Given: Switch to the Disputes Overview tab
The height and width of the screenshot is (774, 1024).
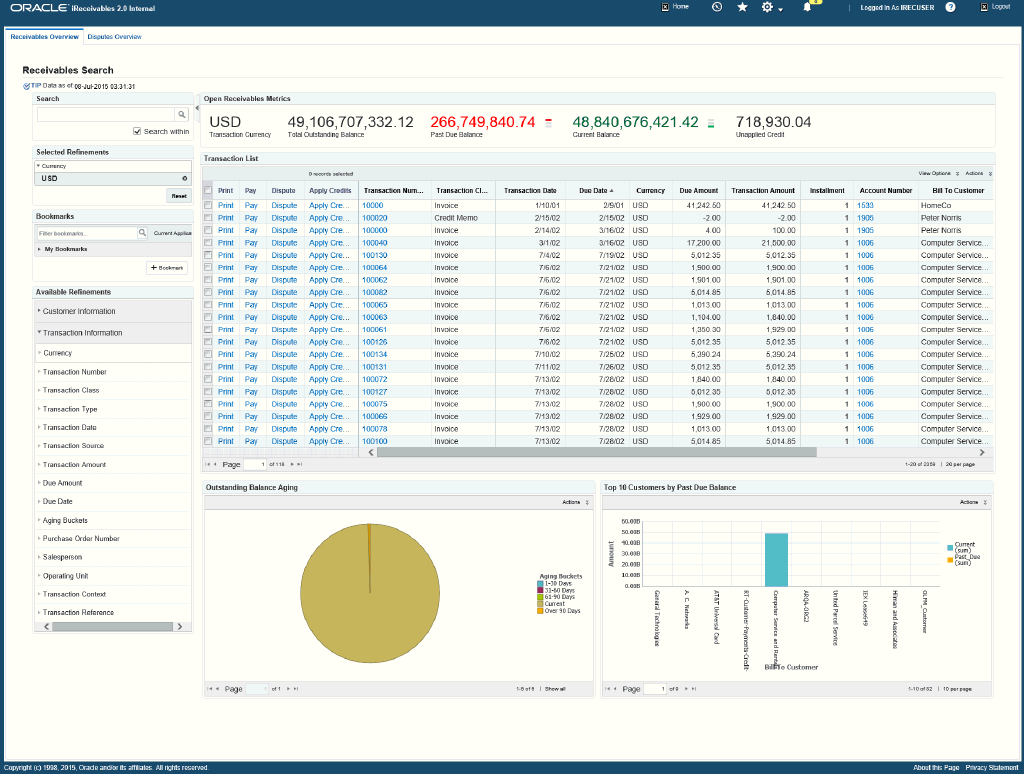Looking at the screenshot, I should click(x=114, y=37).
